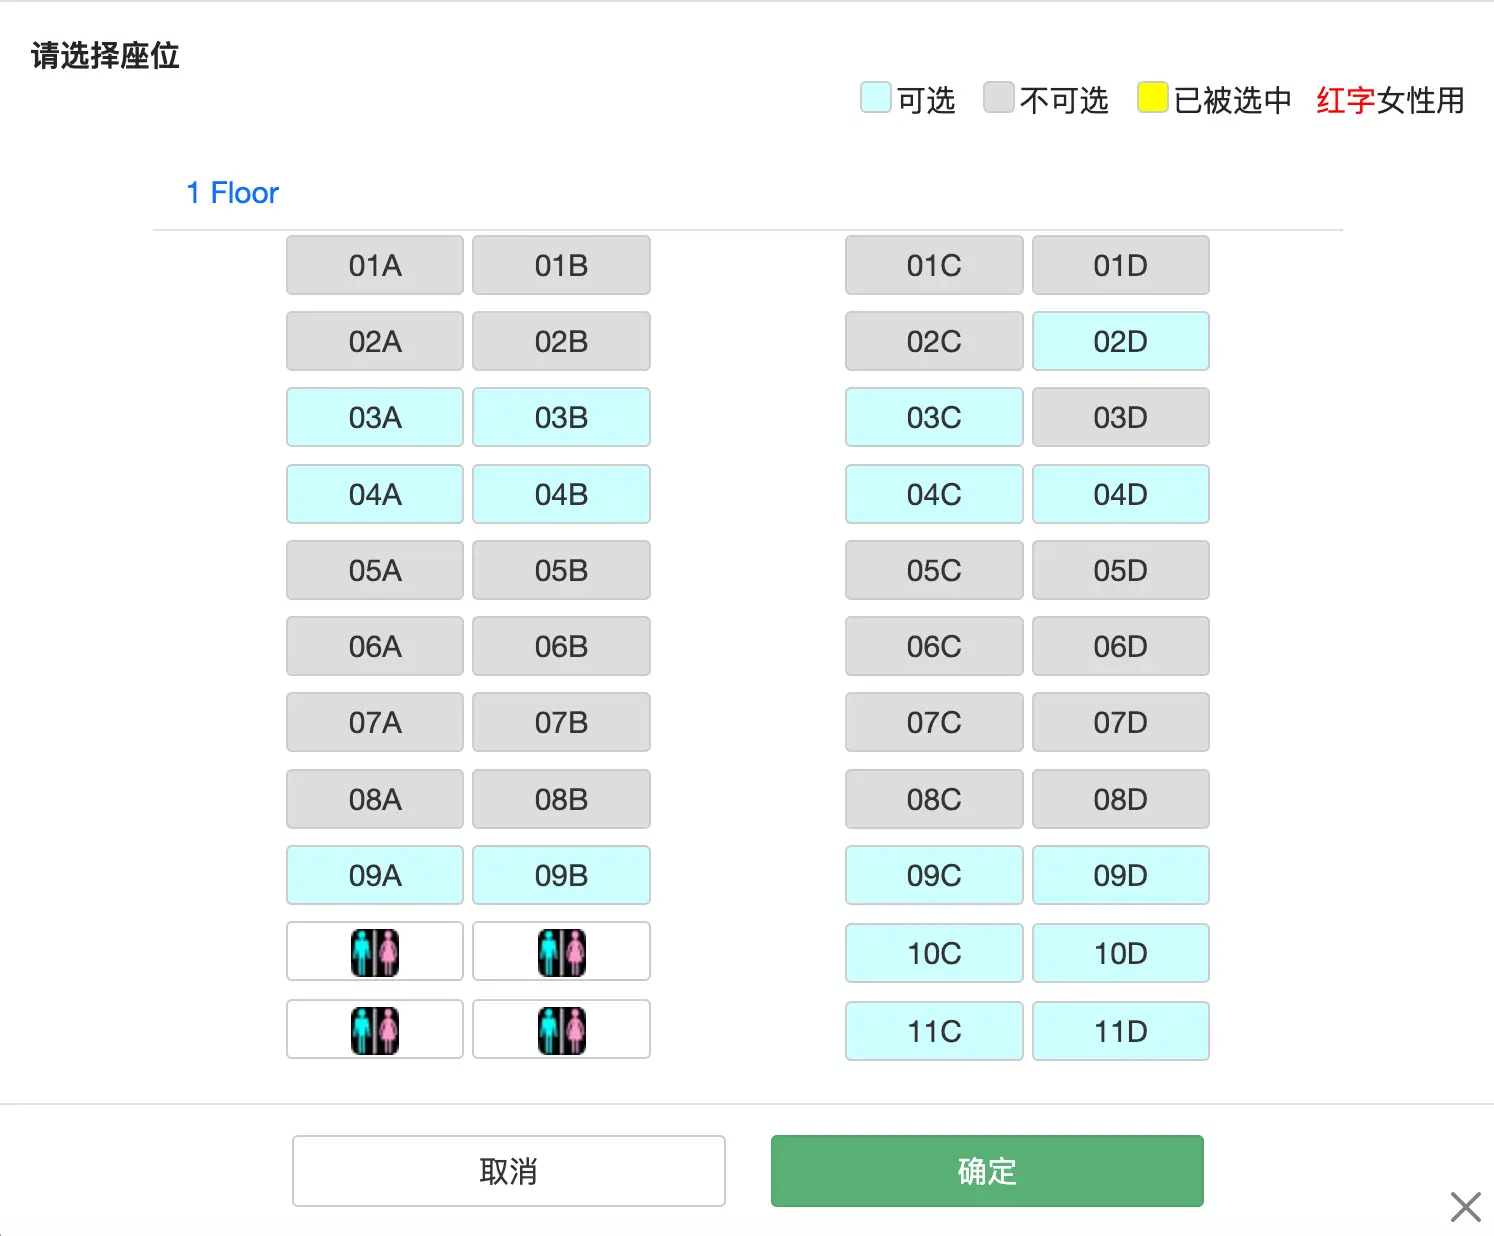This screenshot has width=1494, height=1236.
Task: Click the yellow 已被选中 legend swatch
Action: (1153, 98)
